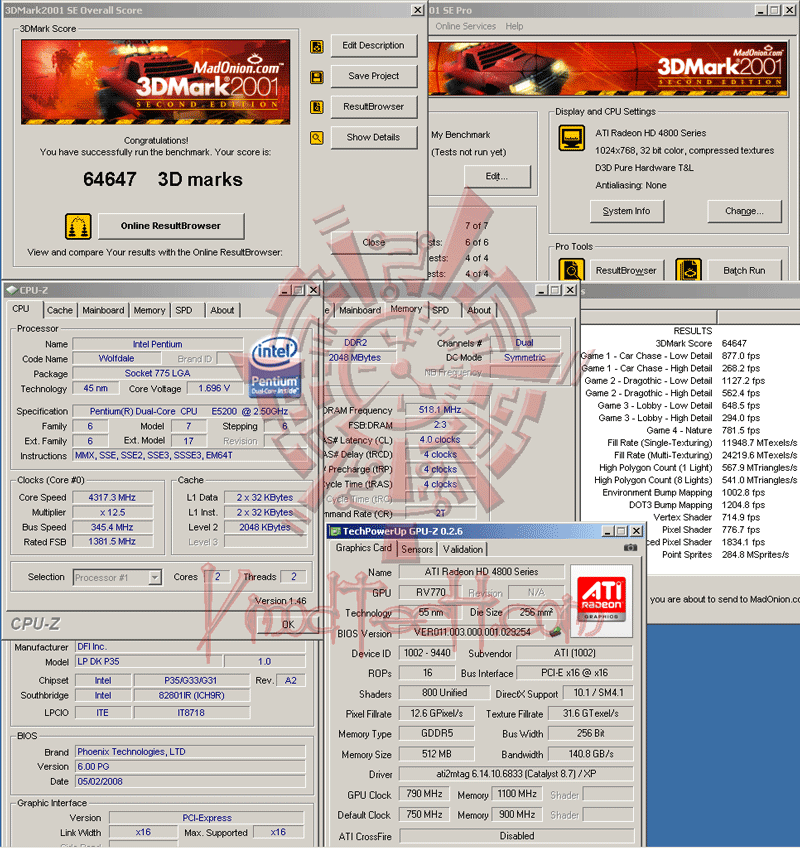Screen dimensions: 800x848
Task: Open the About tab in second CPU-Z window
Action: [x=479, y=310]
